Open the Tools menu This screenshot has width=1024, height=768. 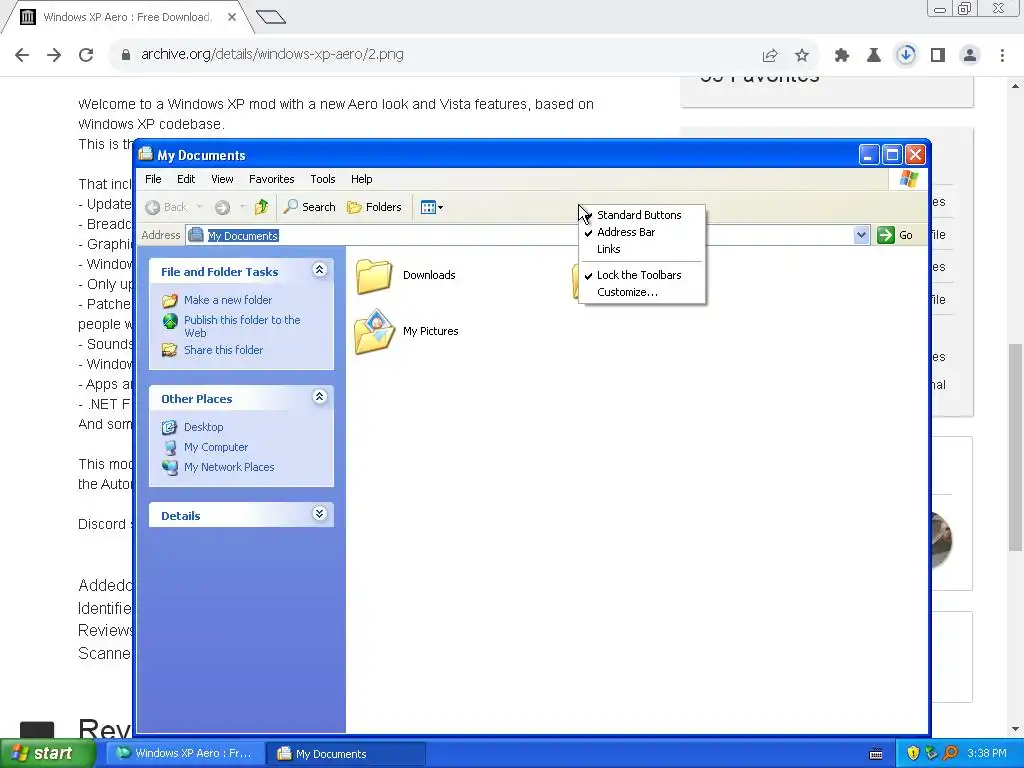[323, 179]
